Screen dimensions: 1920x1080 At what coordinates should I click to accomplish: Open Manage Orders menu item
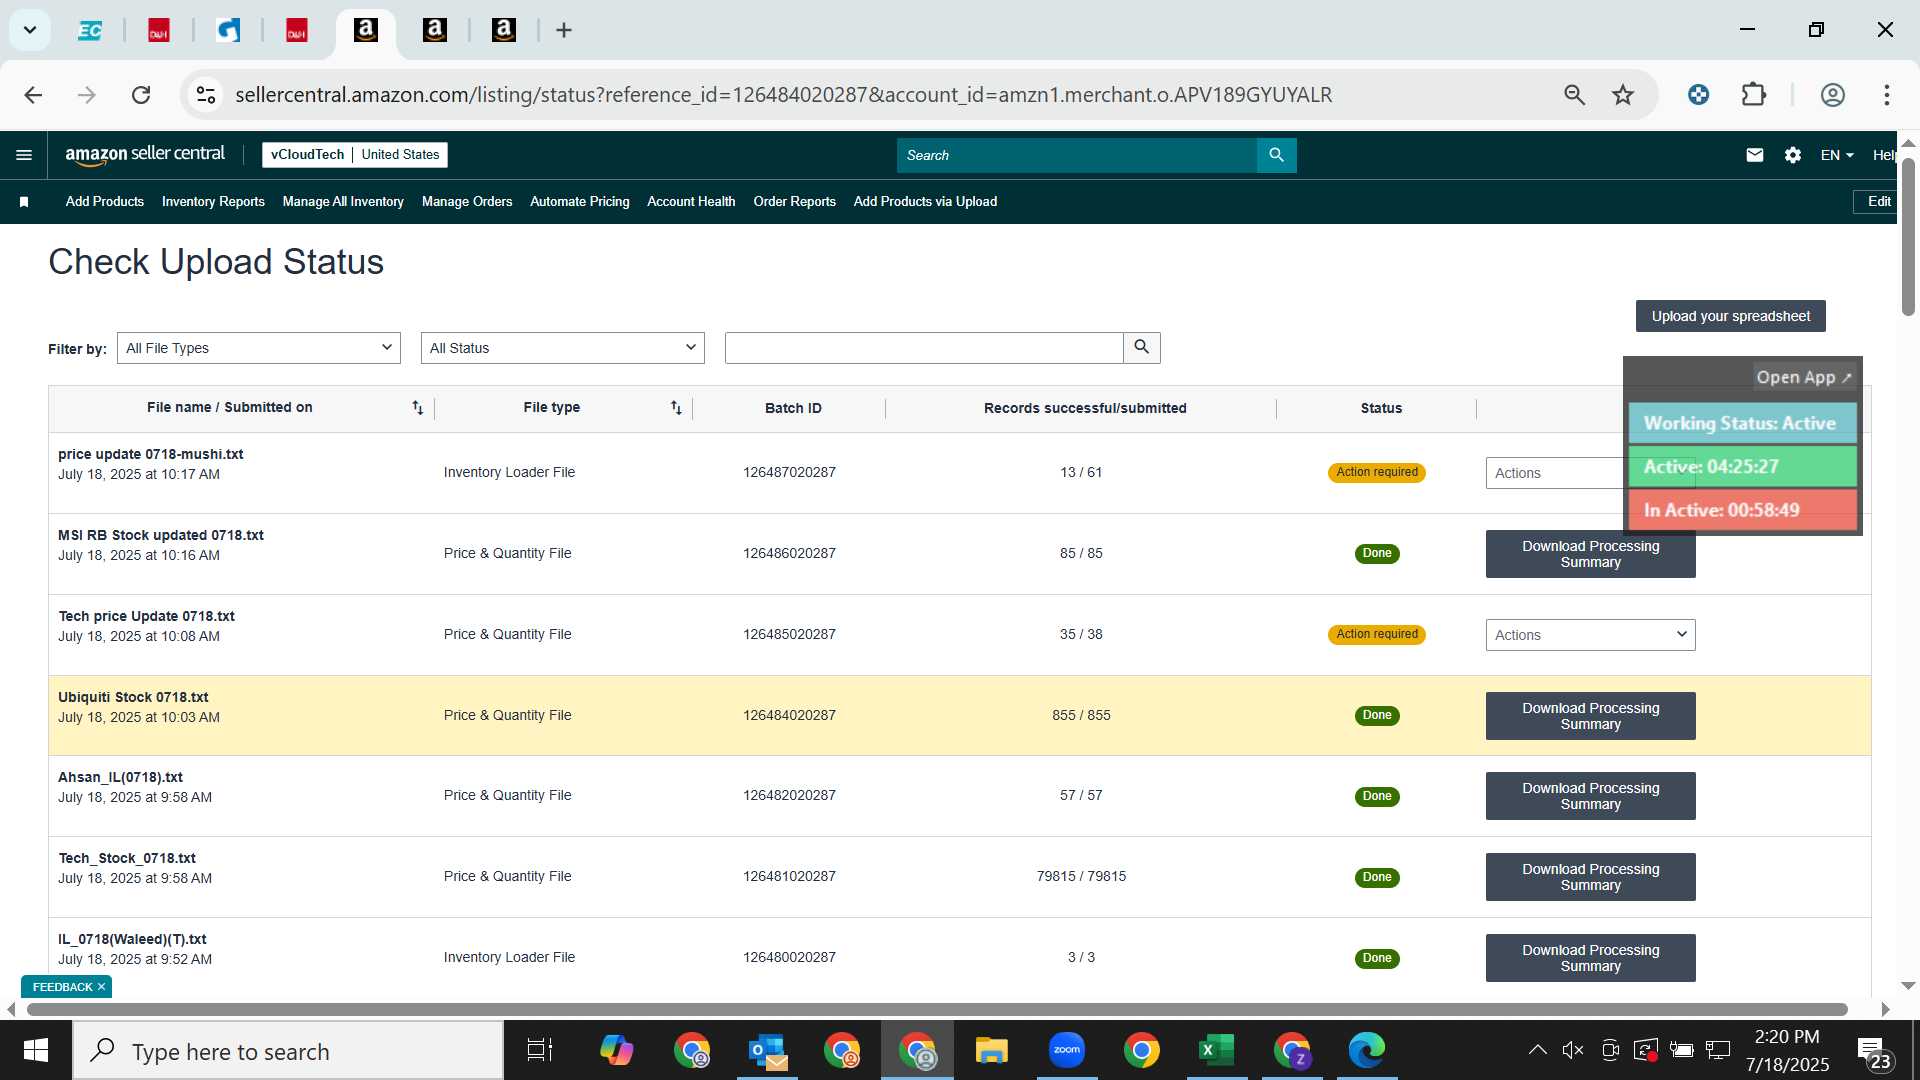click(x=467, y=202)
